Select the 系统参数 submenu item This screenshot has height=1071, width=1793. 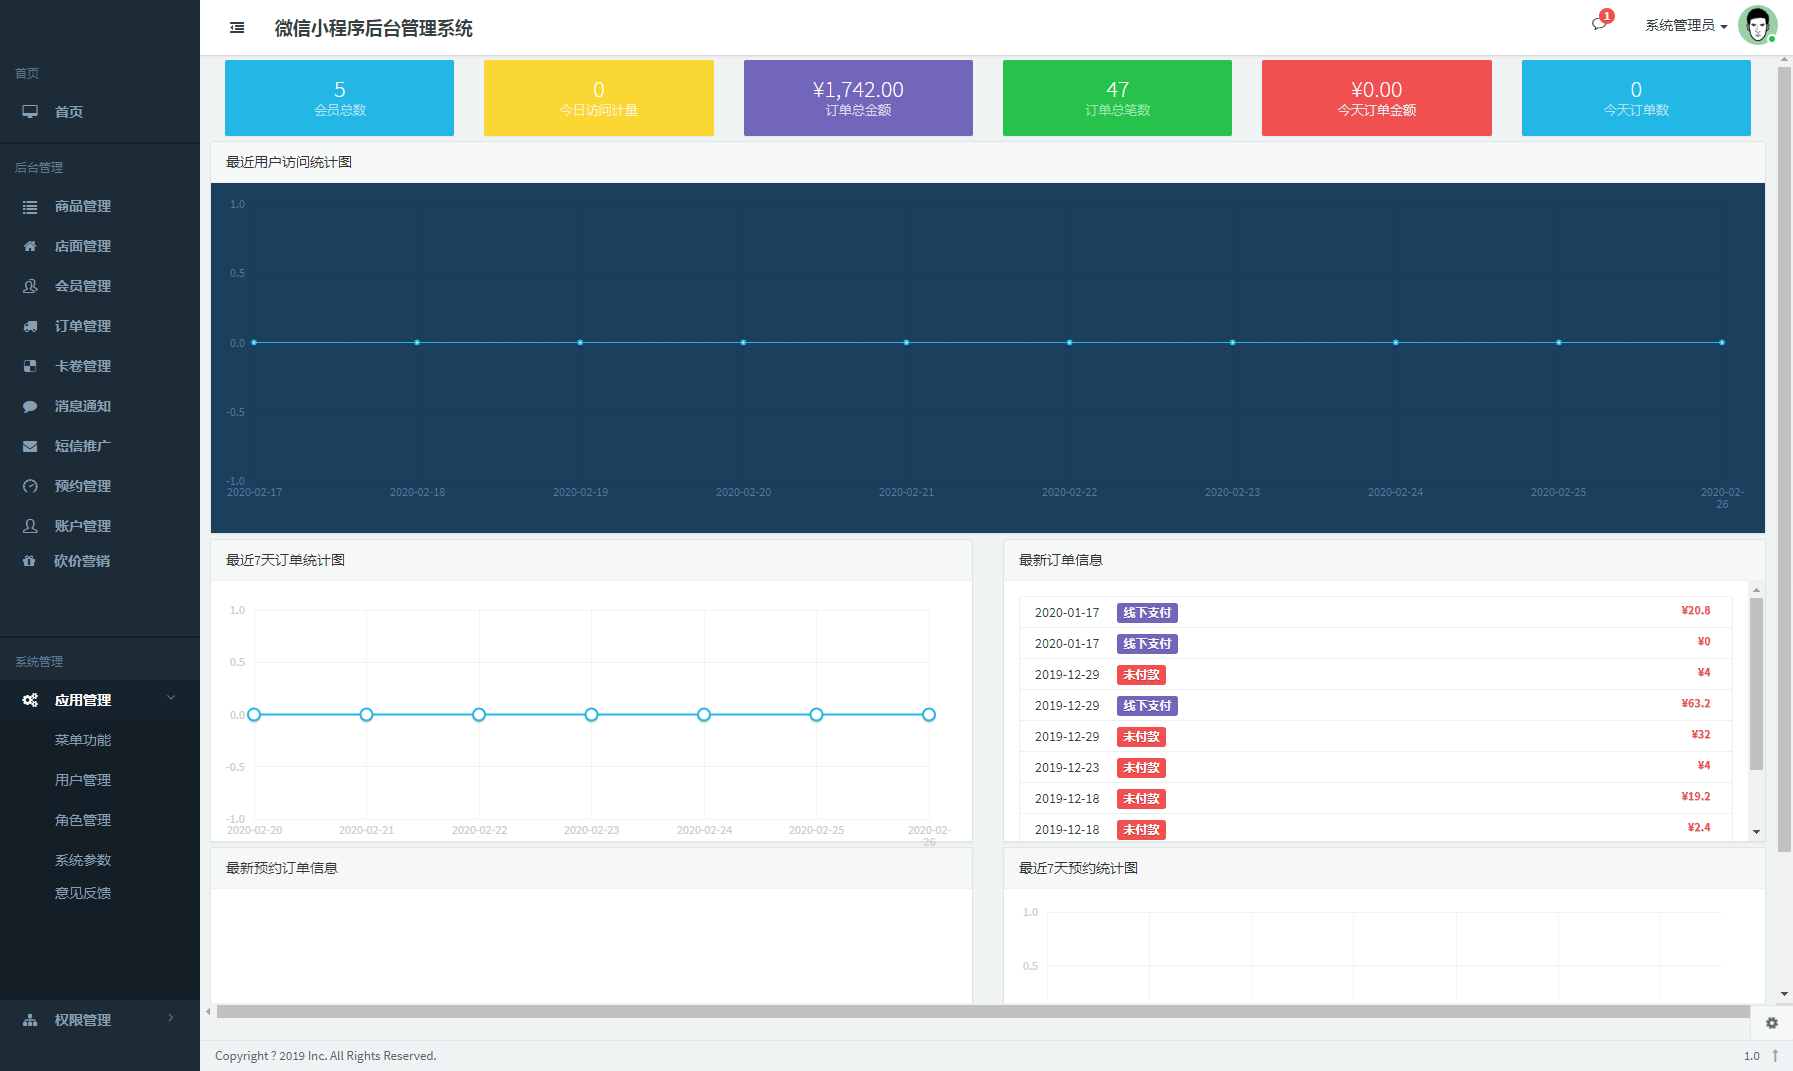83,860
